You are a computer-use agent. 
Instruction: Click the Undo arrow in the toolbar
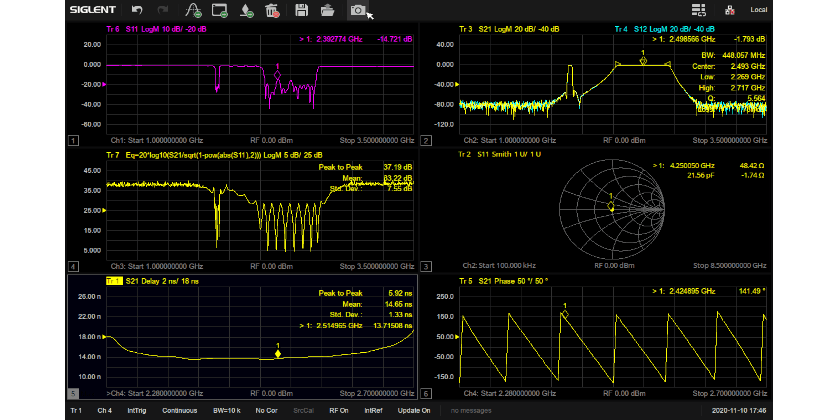click(x=137, y=10)
